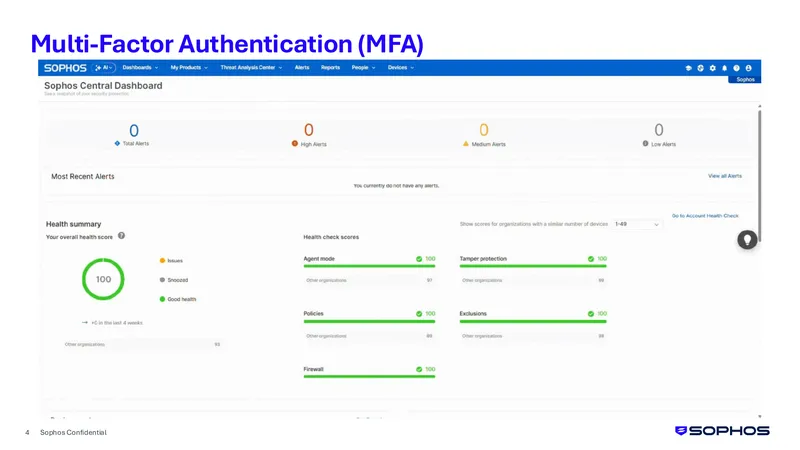Click the Total Alerts count of zero
The width and height of the screenshot is (800, 450).
click(134, 131)
